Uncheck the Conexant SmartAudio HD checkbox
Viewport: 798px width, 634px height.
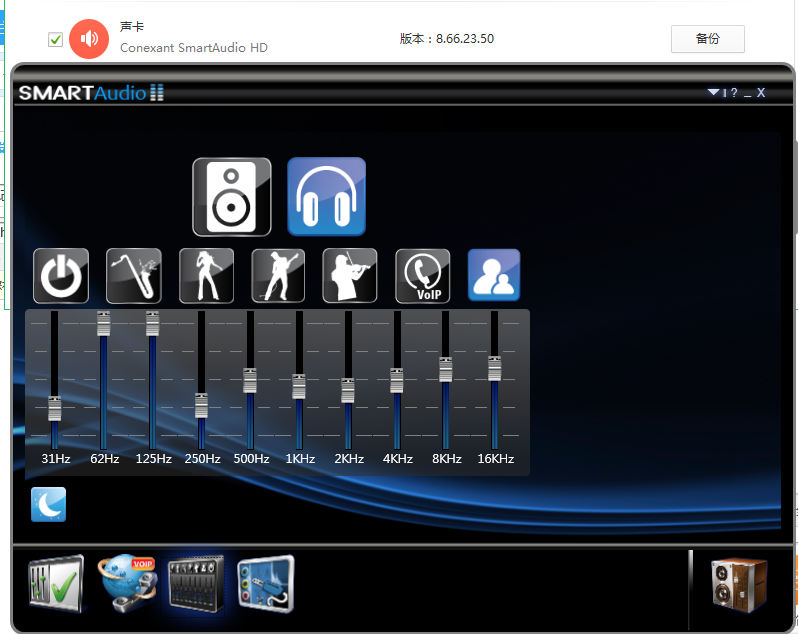pyautogui.click(x=55, y=39)
